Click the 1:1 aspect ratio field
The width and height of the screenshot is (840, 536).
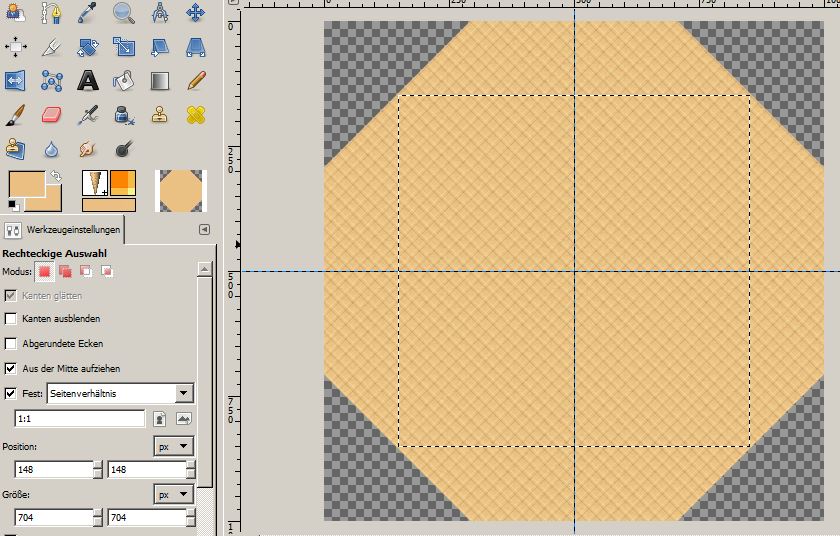pos(80,419)
